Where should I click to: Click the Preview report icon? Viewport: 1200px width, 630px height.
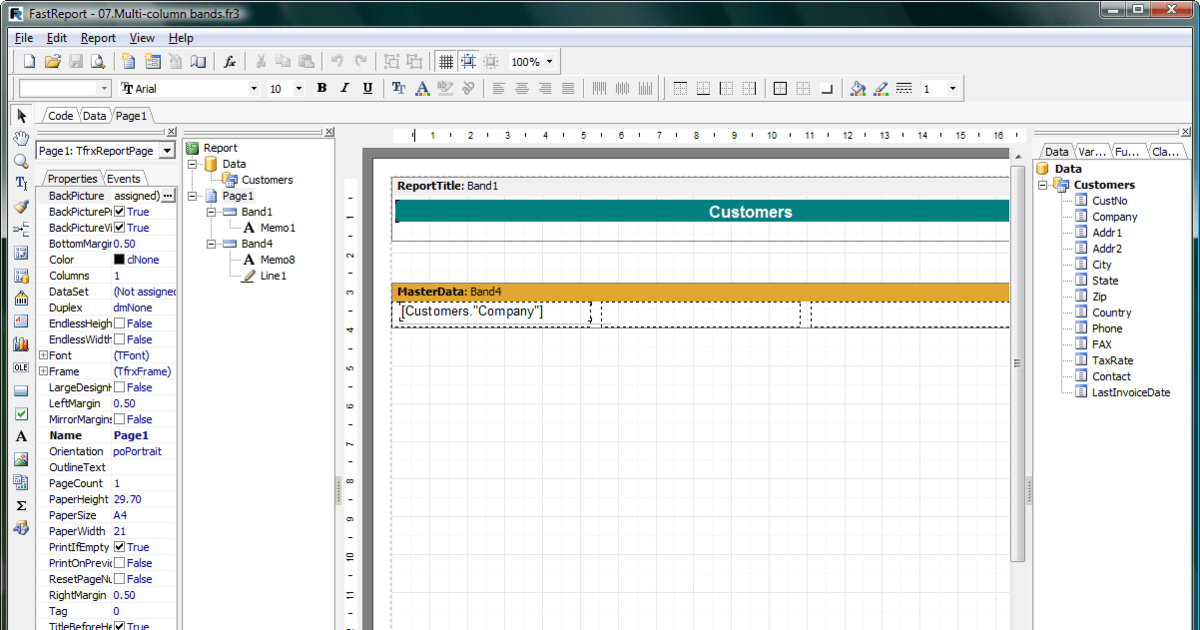98,62
